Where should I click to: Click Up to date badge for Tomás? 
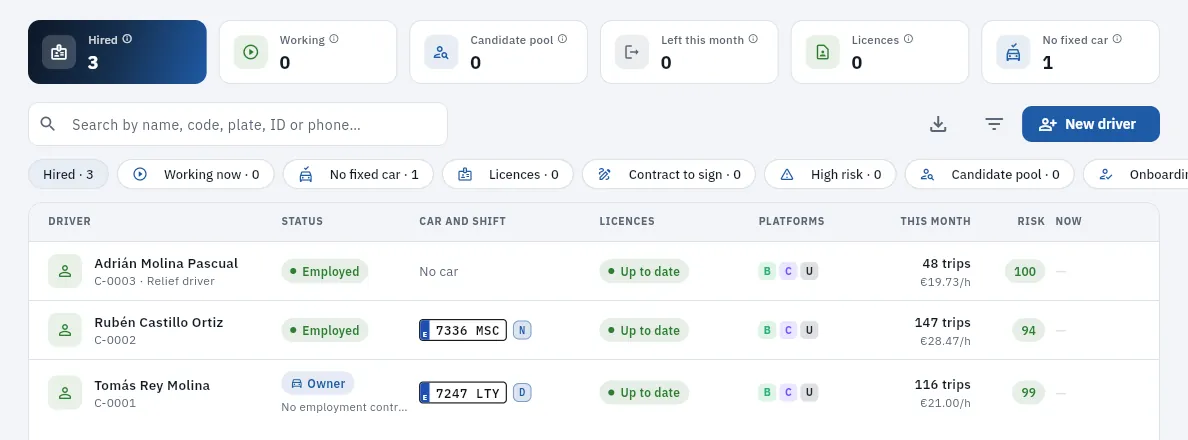point(644,393)
